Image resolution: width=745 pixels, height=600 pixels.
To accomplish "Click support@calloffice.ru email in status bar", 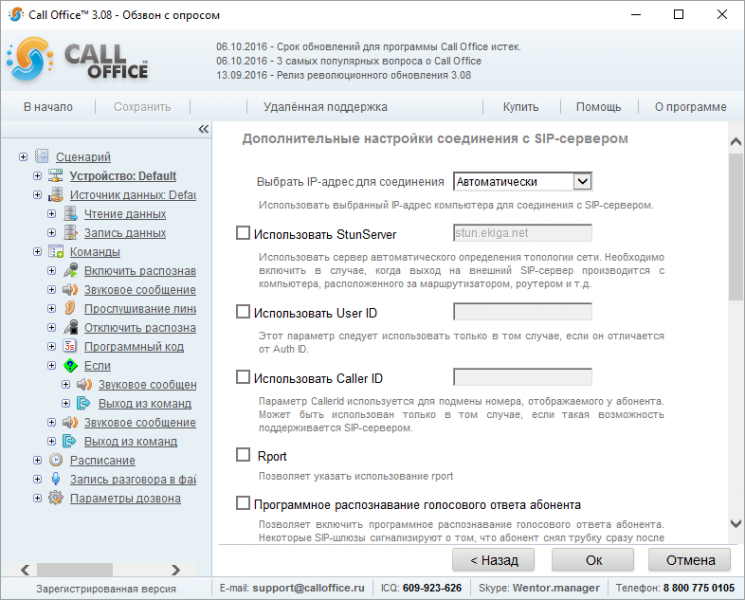I will (308, 588).
